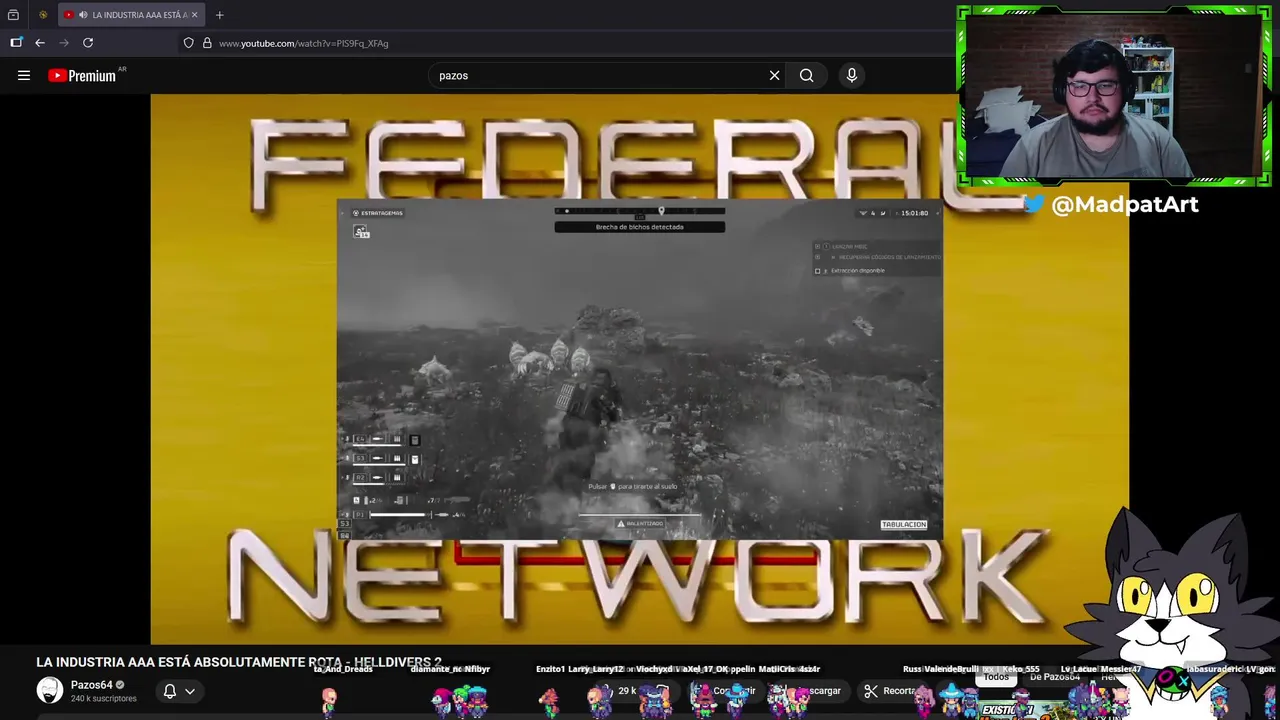
Task: Open the tracking protection shield icon
Action: pos(188,43)
